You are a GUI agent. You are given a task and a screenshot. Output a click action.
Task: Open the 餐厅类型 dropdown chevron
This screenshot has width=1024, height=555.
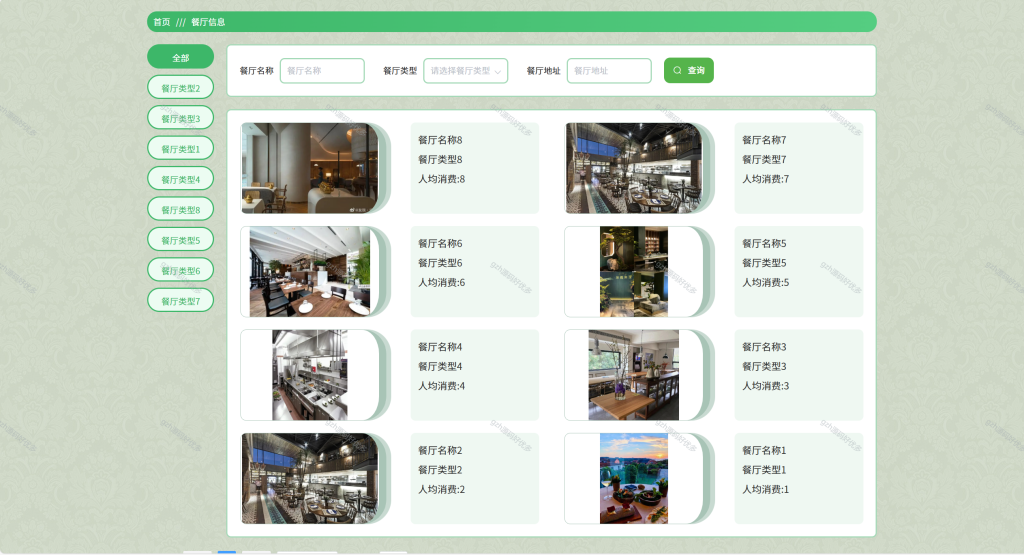point(498,71)
